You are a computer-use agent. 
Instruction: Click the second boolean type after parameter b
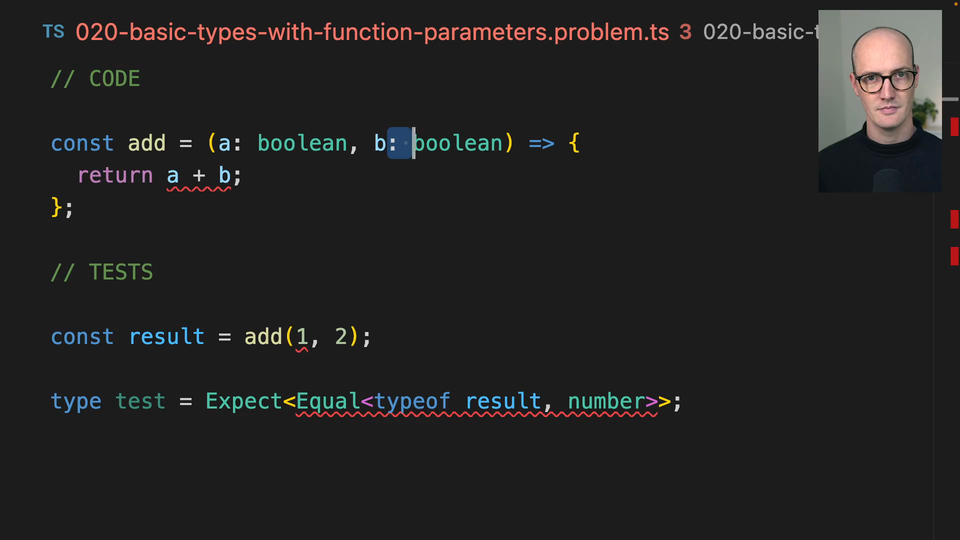(458, 143)
